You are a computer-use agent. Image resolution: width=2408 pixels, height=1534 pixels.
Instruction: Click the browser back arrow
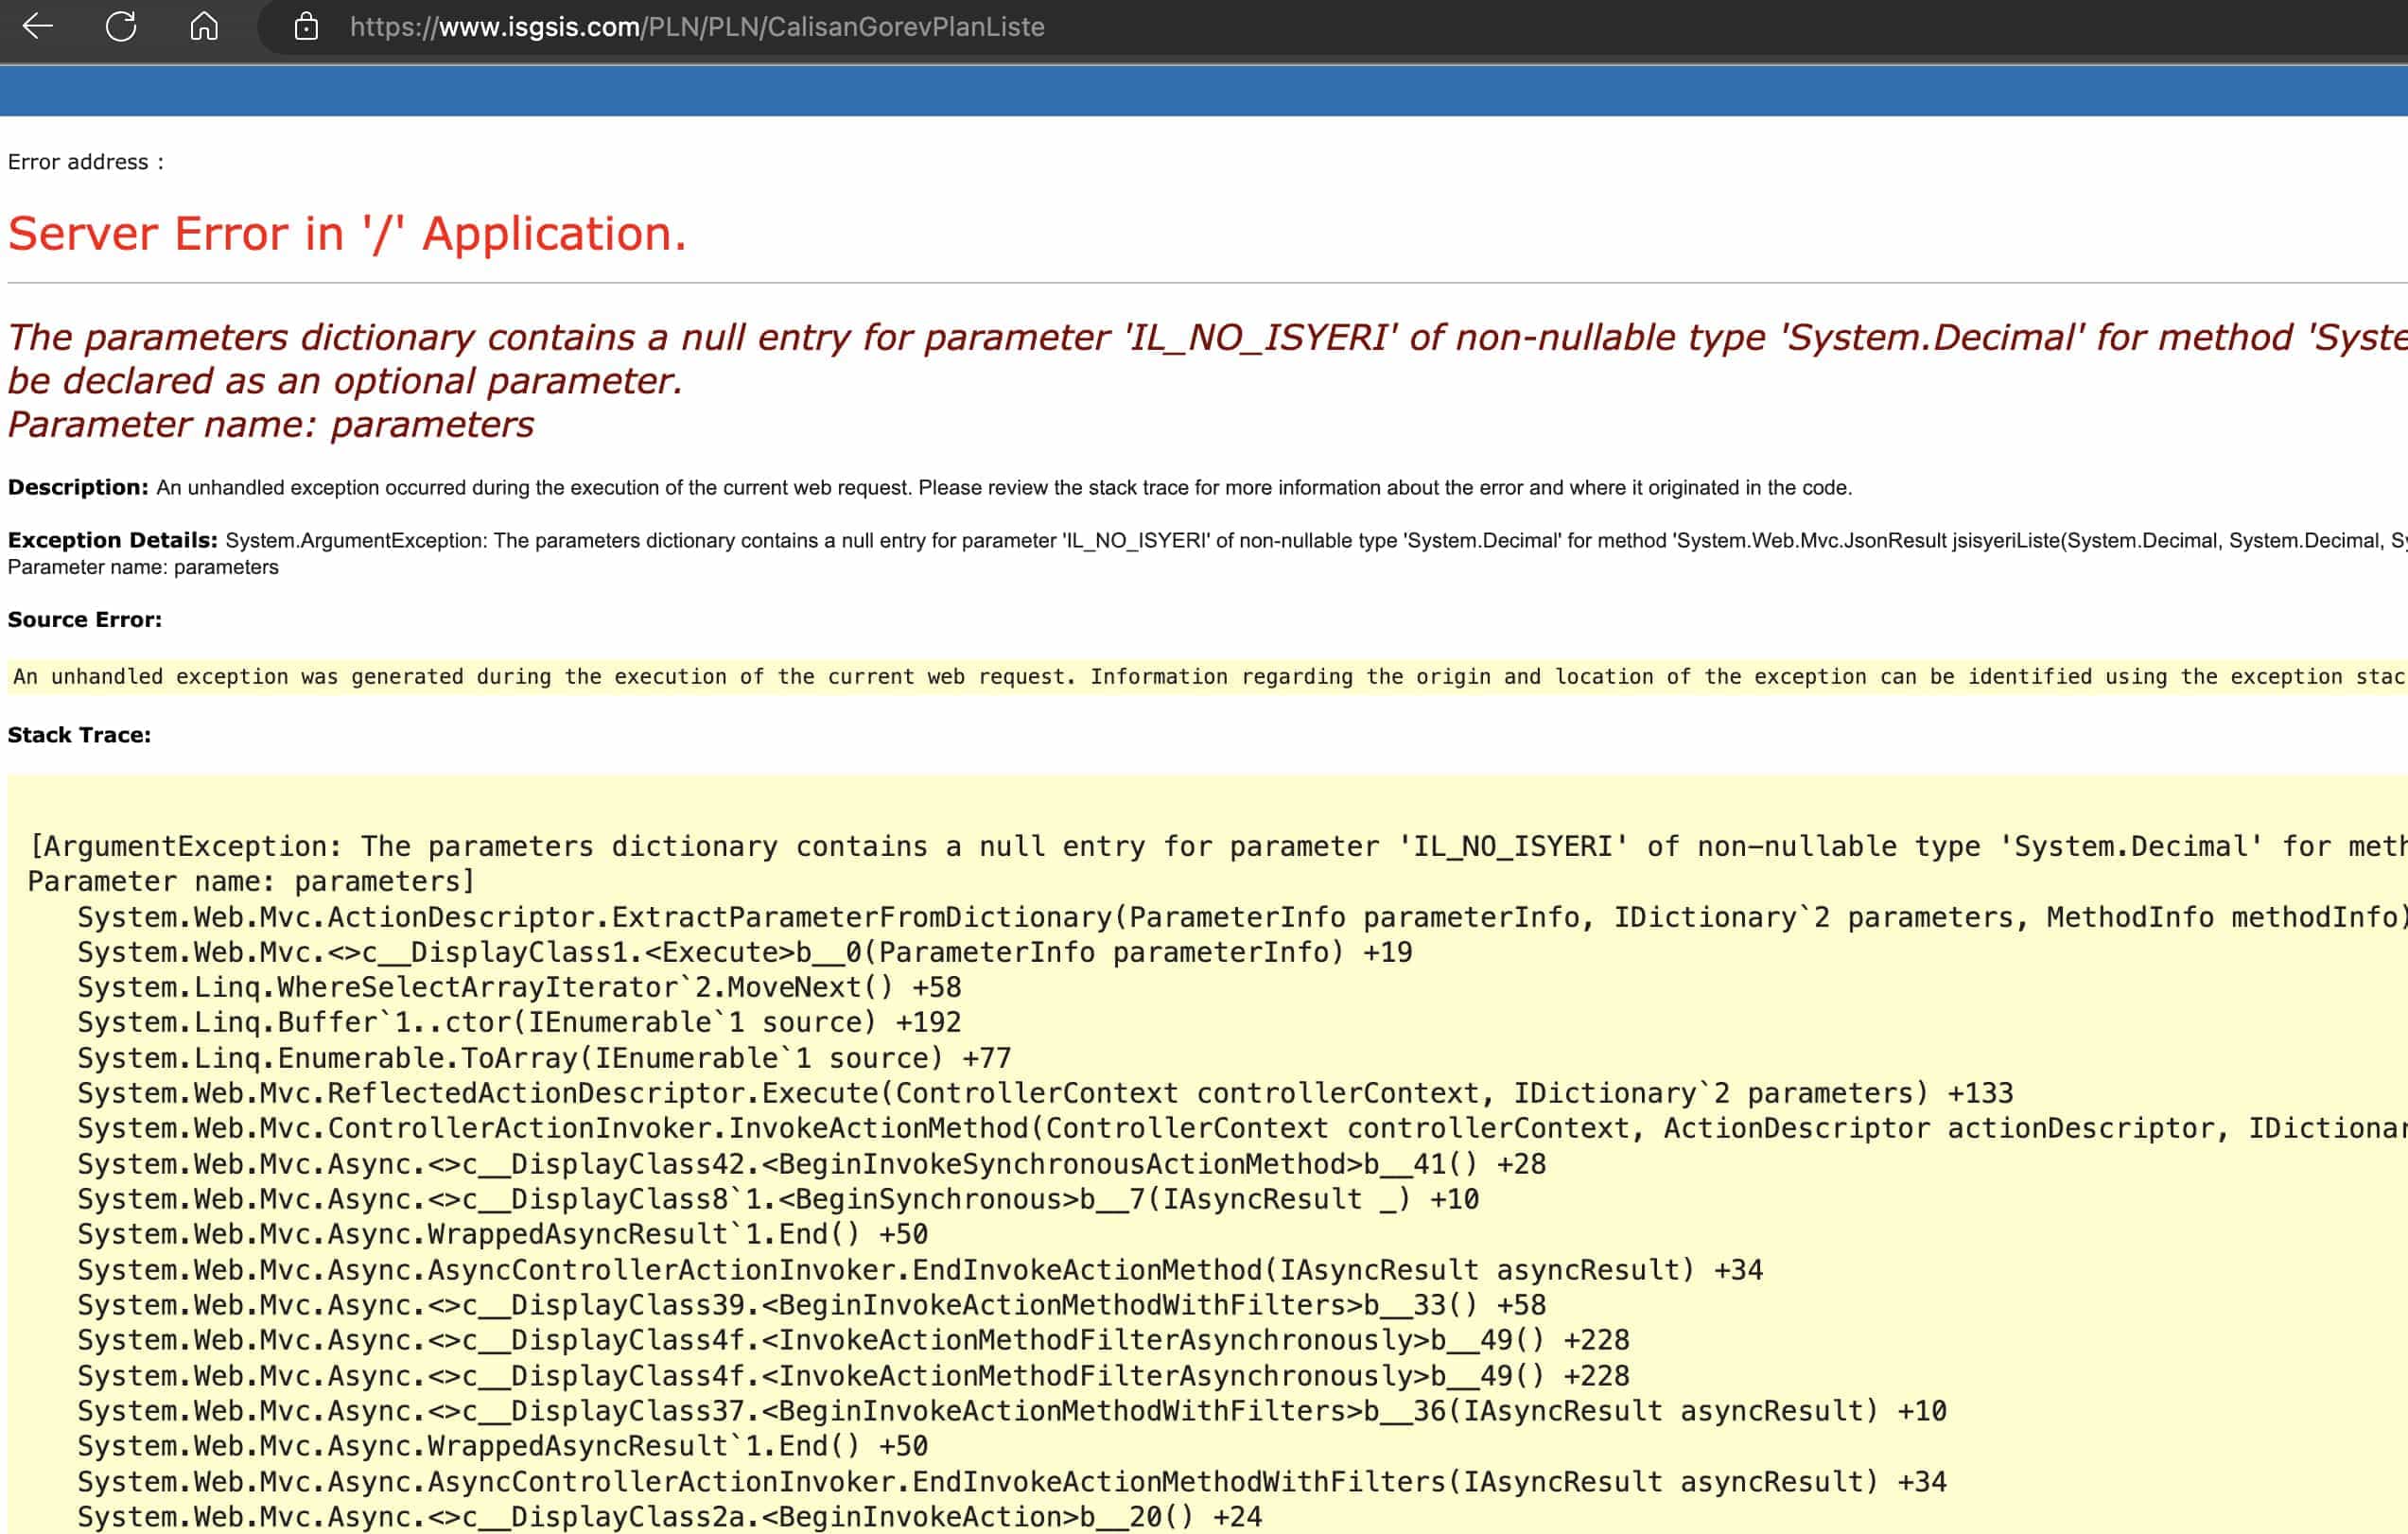[x=37, y=27]
